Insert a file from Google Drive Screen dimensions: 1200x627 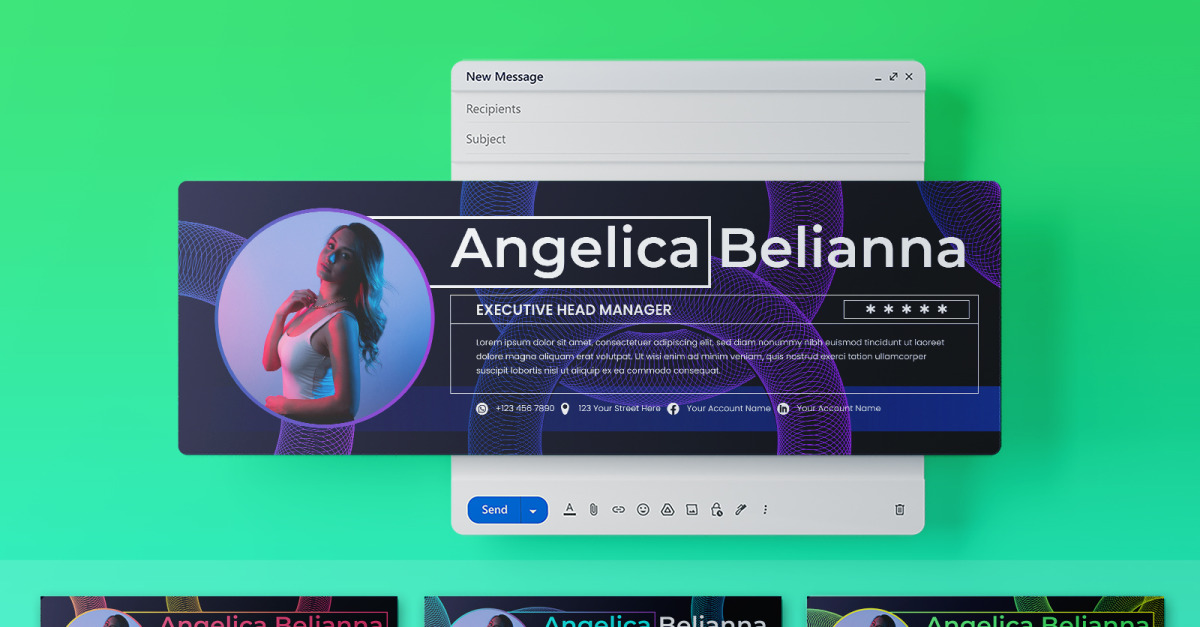[x=667, y=510]
